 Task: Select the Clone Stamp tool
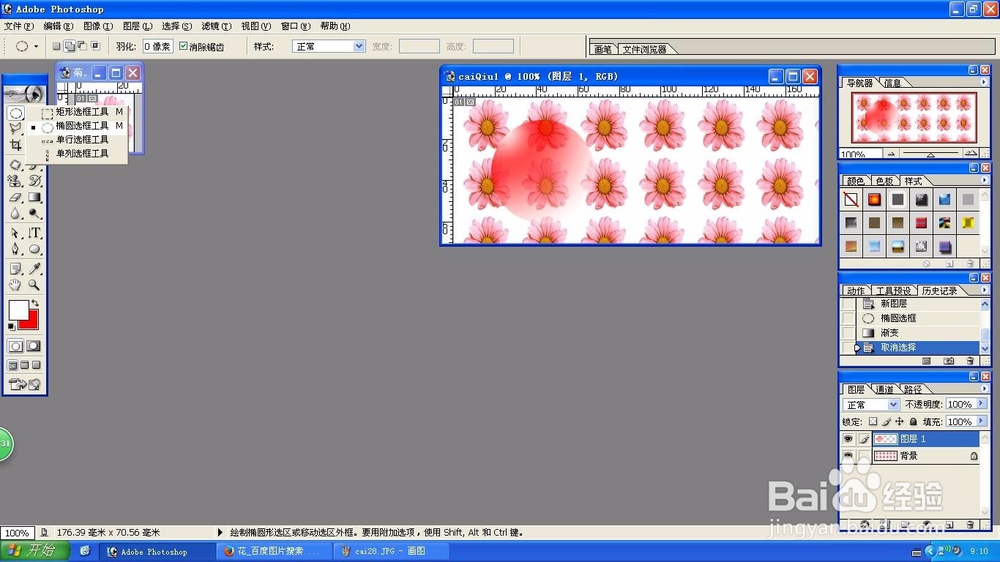point(15,181)
